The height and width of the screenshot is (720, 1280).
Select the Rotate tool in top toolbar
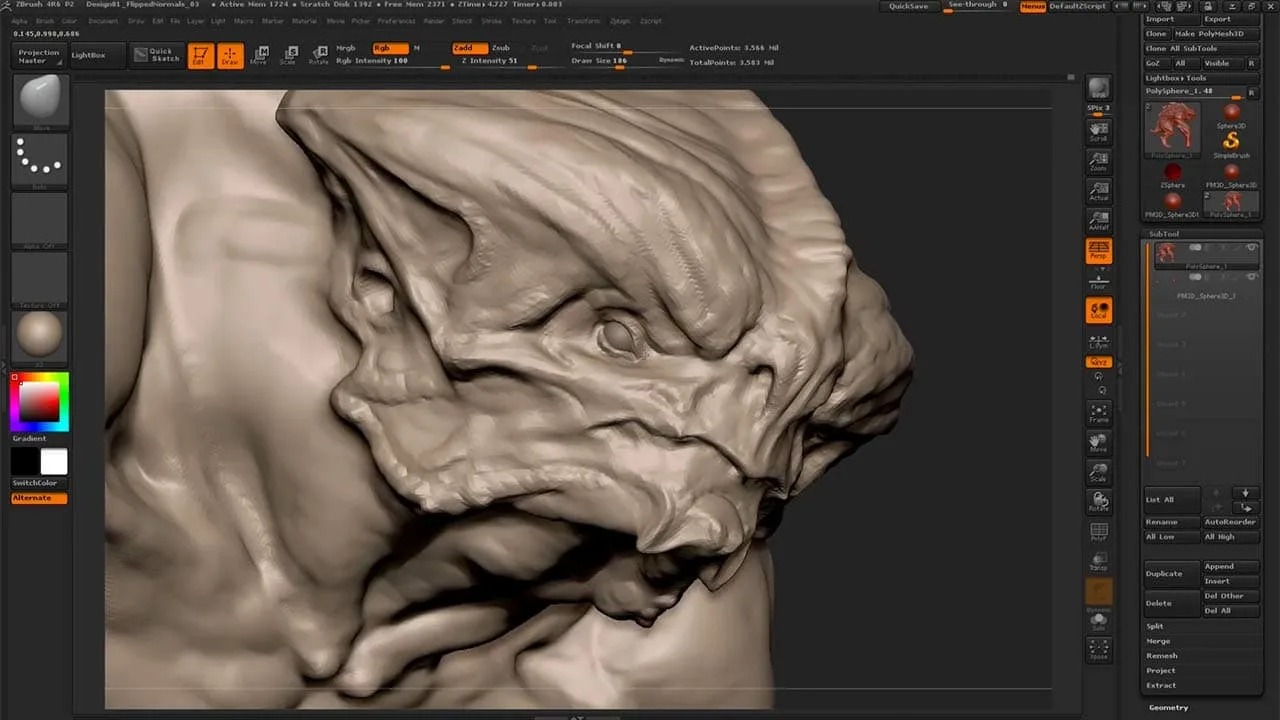[x=318, y=56]
